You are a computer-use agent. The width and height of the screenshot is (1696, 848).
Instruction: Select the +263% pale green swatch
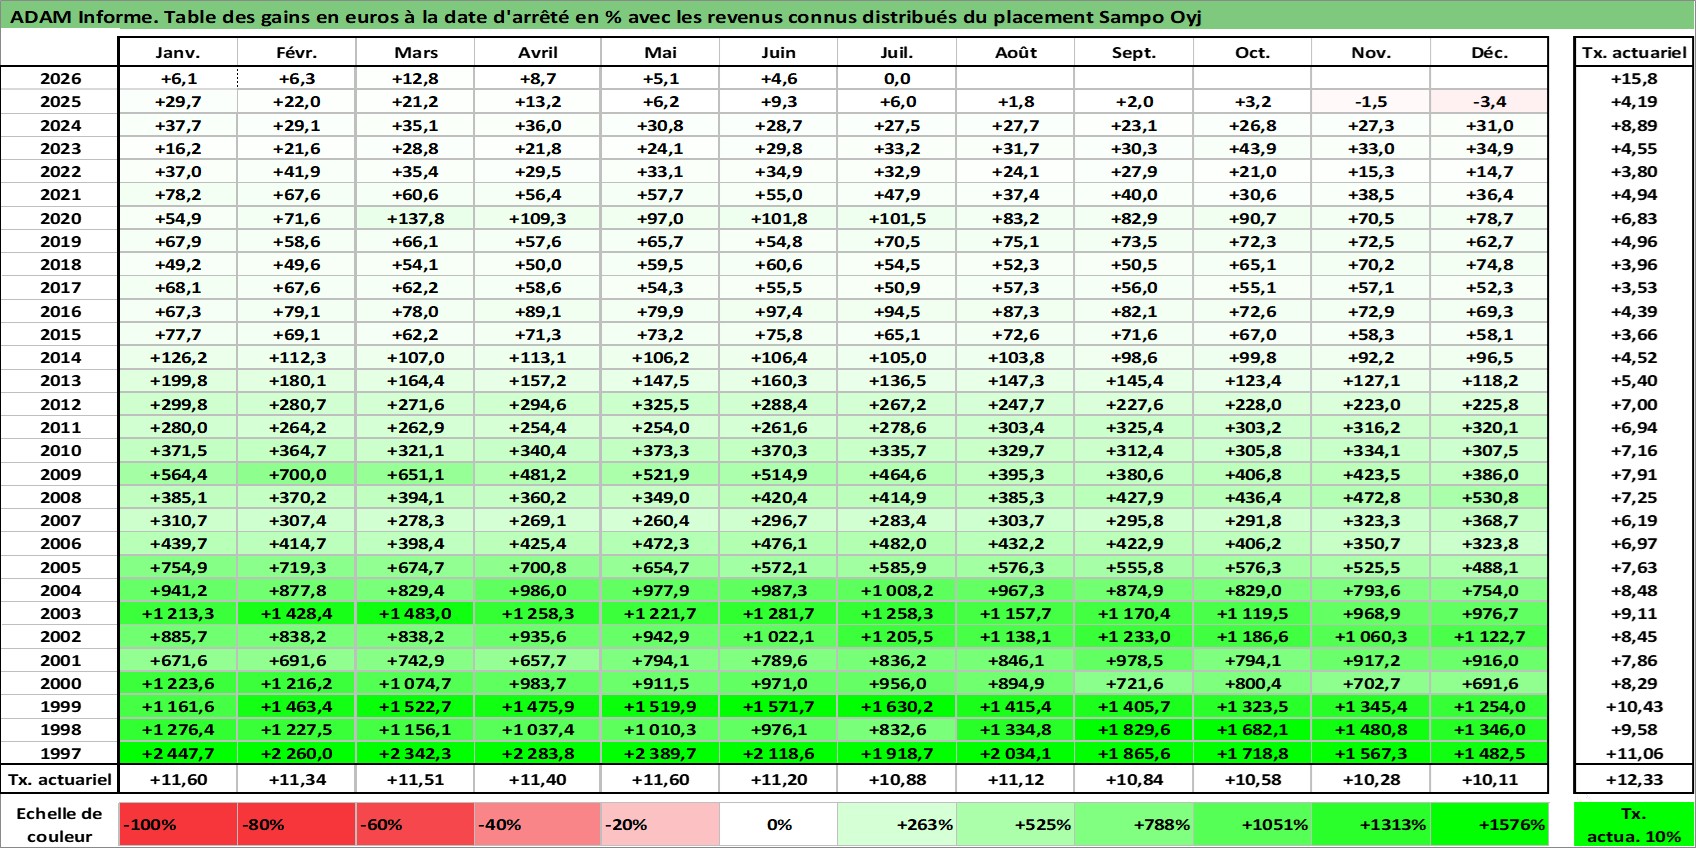click(x=897, y=824)
